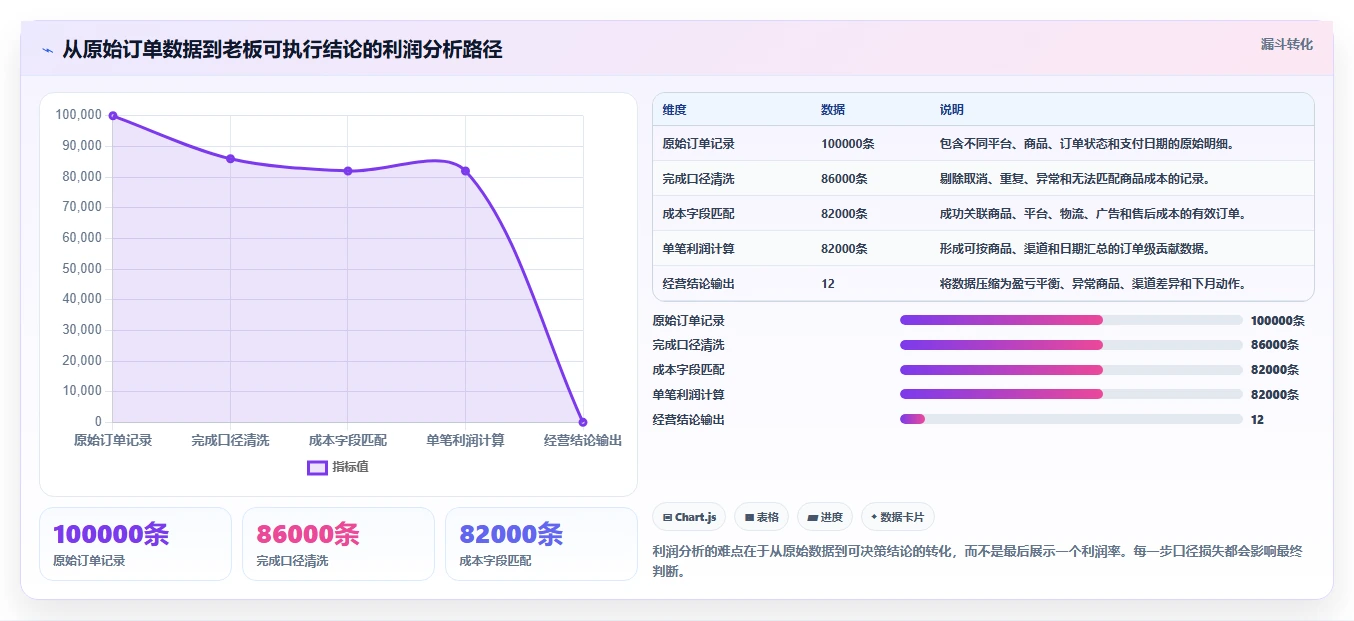Image resolution: width=1354 pixels, height=621 pixels.
Task: Click the title 从原始订单数据到老板可执行结论的利润分析路径
Action: click(282, 50)
